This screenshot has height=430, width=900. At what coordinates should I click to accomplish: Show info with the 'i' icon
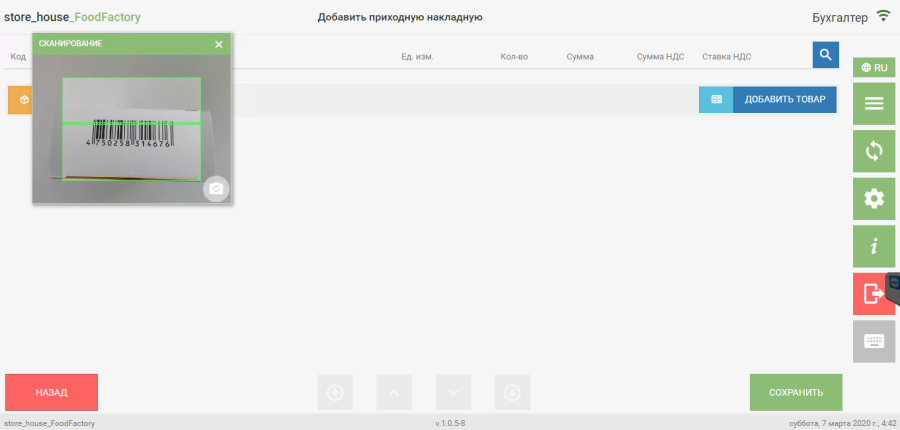pyautogui.click(x=873, y=246)
